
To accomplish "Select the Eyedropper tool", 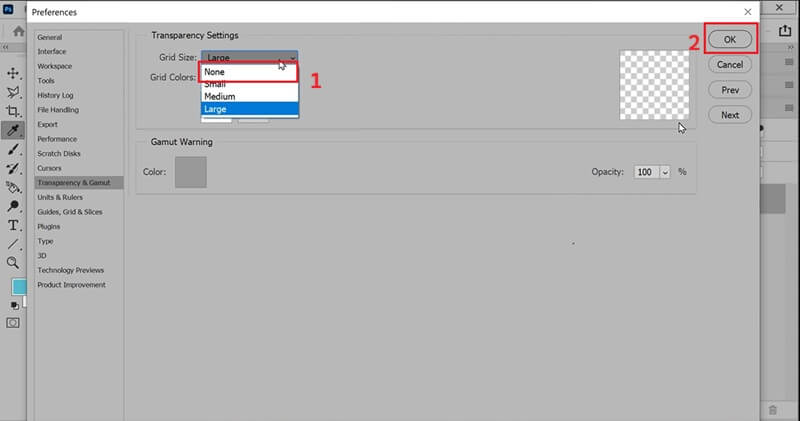I will (x=13, y=130).
